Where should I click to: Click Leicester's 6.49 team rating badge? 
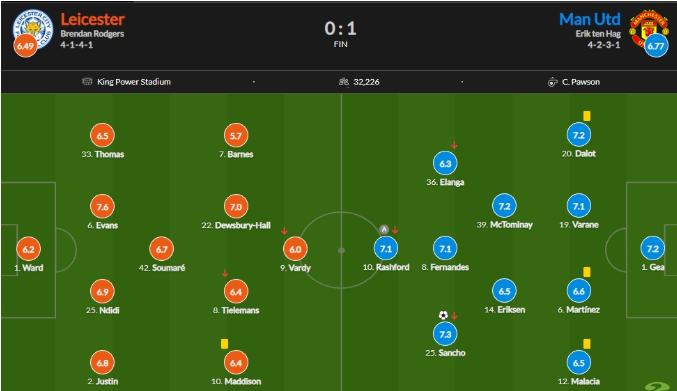25,46
